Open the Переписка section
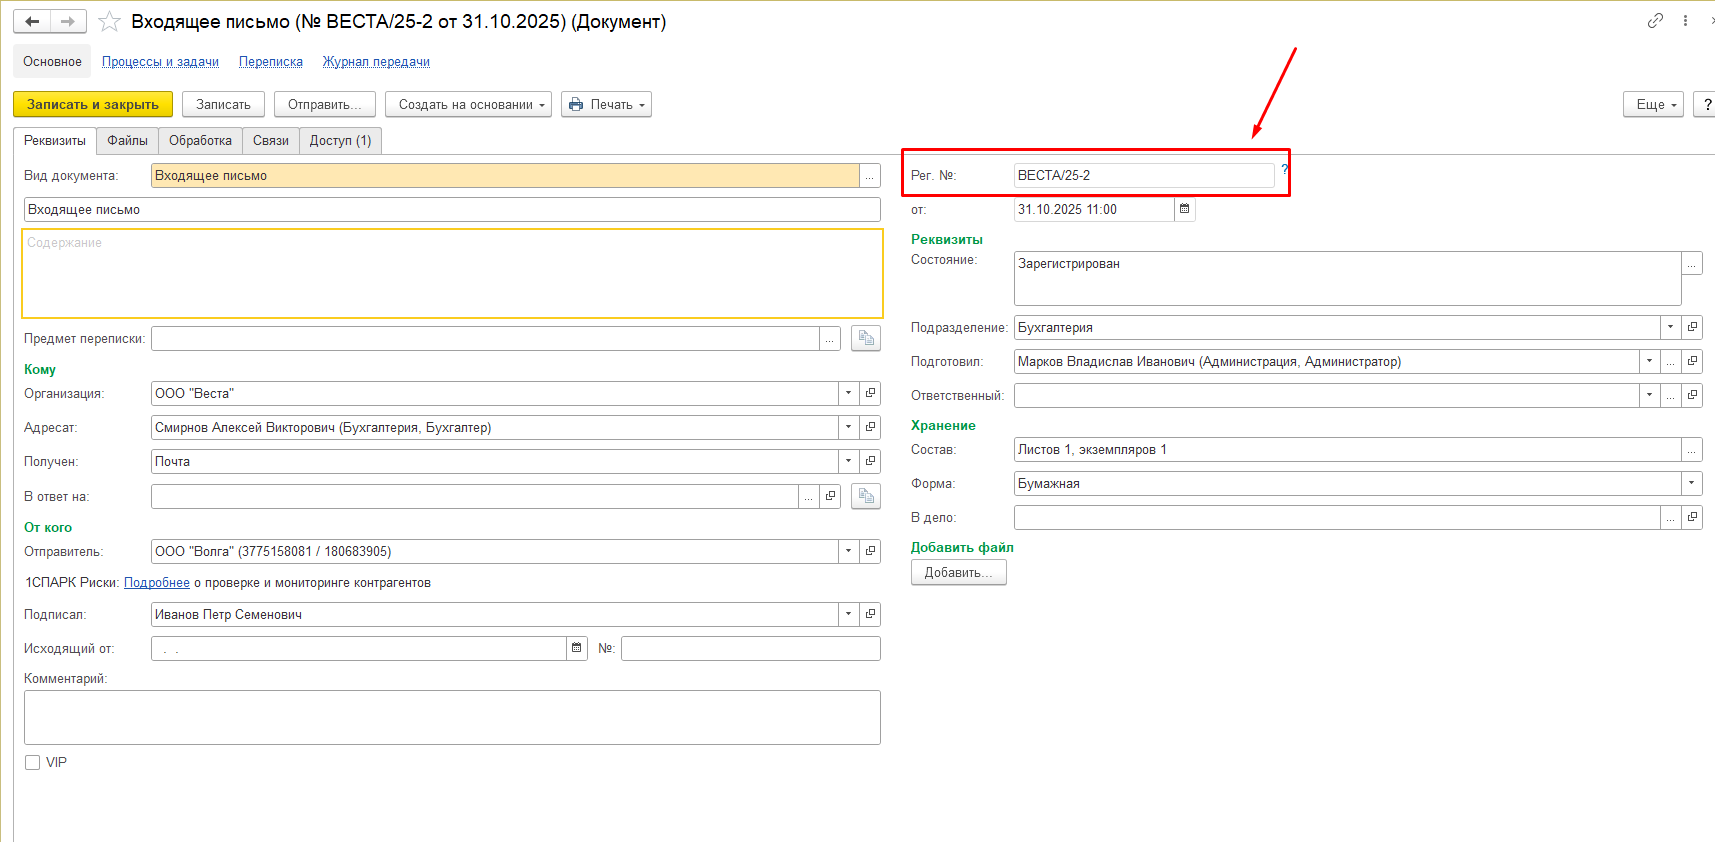Viewport: 1715px width, 842px height. (271, 61)
